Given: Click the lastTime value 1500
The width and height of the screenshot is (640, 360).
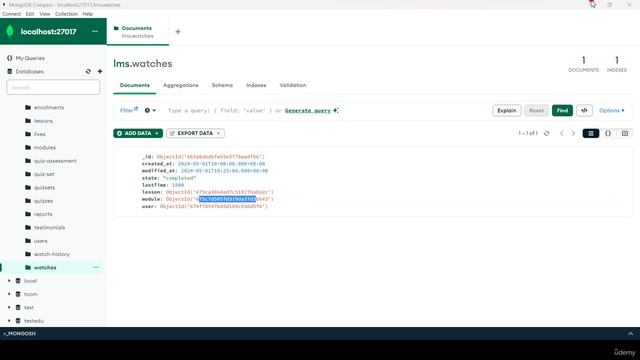Looking at the screenshot, I should pyautogui.click(x=178, y=185).
